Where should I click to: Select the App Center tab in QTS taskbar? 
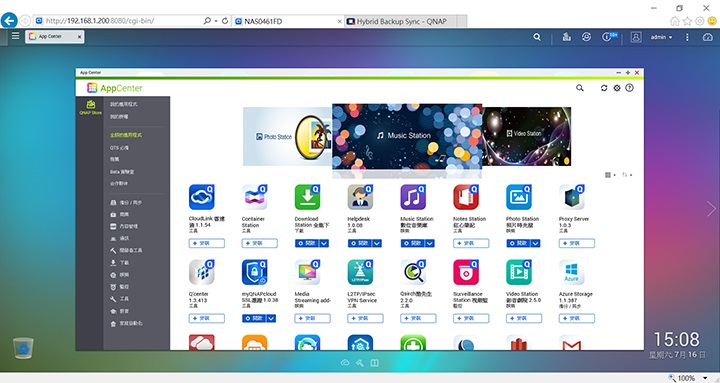click(54, 36)
